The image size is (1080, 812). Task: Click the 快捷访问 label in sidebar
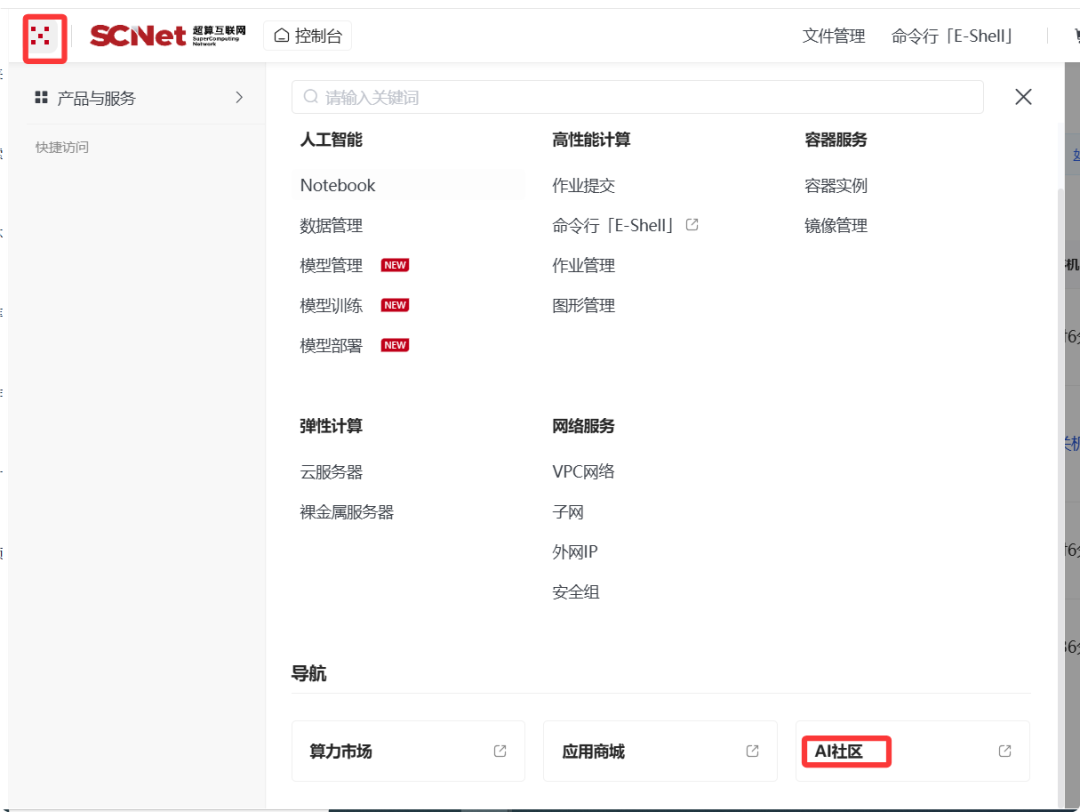(x=62, y=147)
